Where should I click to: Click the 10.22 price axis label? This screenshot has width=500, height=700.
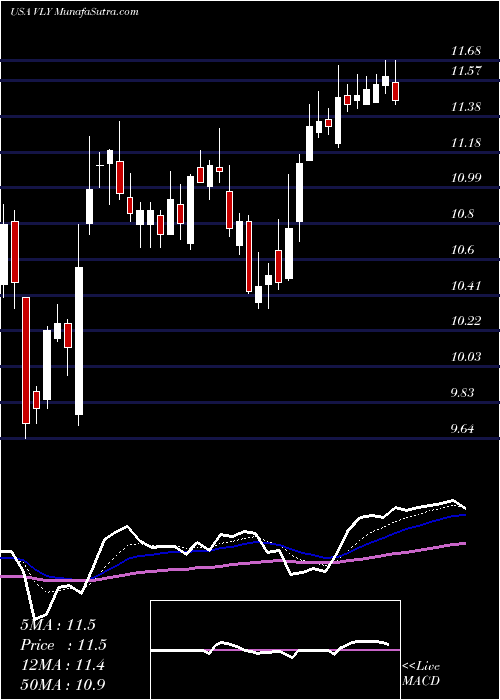point(466,321)
